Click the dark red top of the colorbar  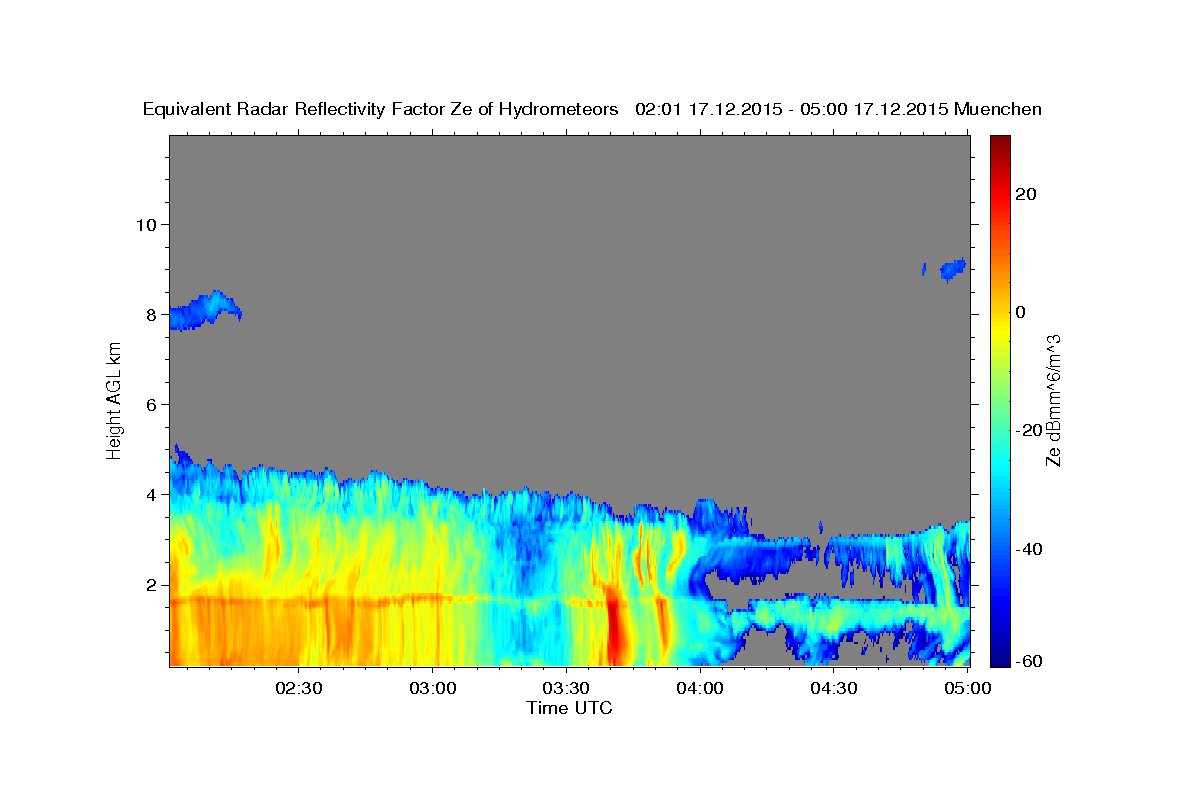tap(999, 145)
